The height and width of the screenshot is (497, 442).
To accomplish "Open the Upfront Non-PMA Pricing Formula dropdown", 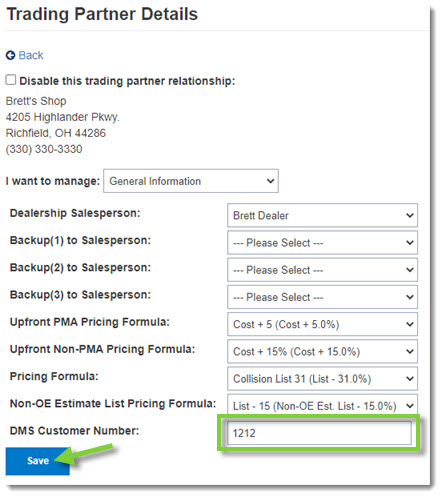I will [x=322, y=351].
